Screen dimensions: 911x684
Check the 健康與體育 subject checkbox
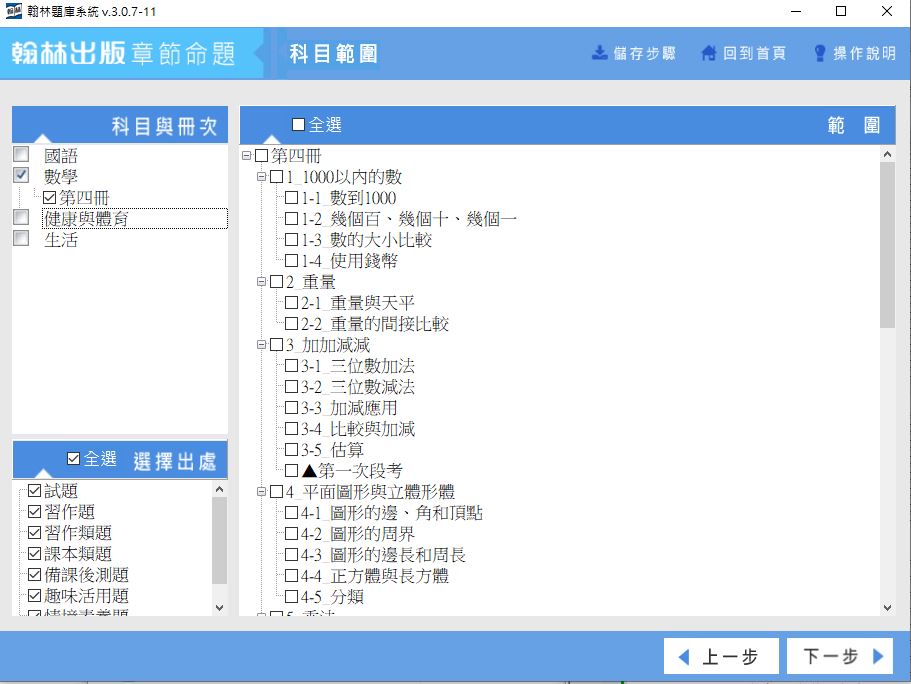pyautogui.click(x=21, y=217)
